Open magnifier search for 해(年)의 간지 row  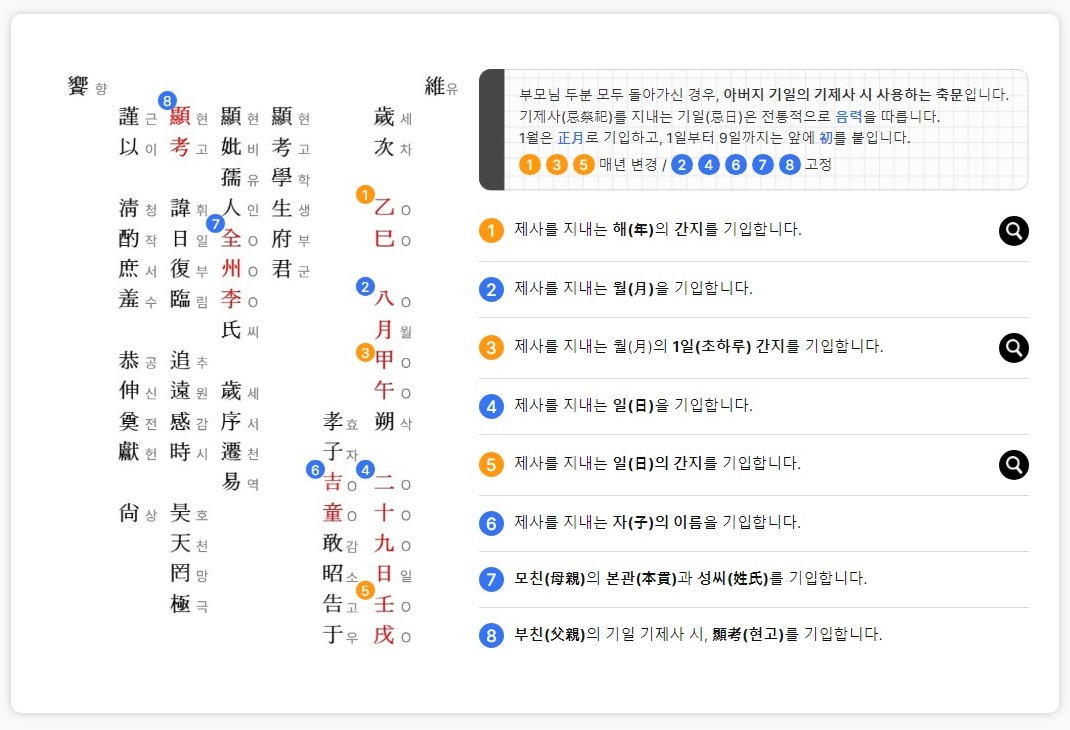(x=1013, y=231)
